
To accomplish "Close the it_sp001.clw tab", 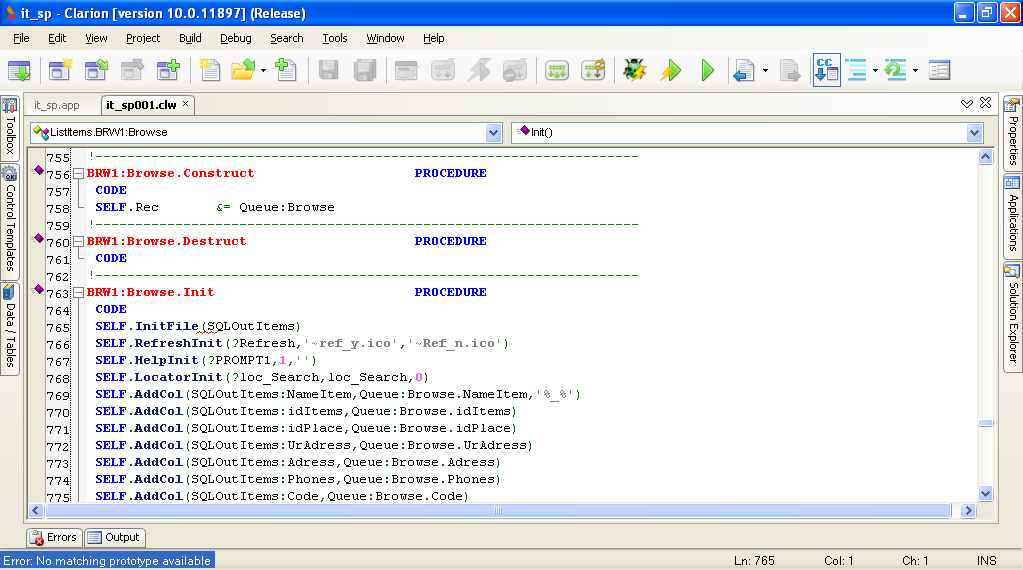I will [x=185, y=104].
